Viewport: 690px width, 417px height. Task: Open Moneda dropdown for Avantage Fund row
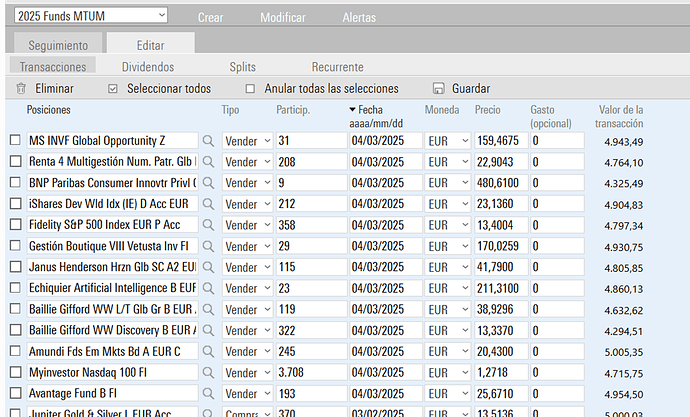[448, 394]
